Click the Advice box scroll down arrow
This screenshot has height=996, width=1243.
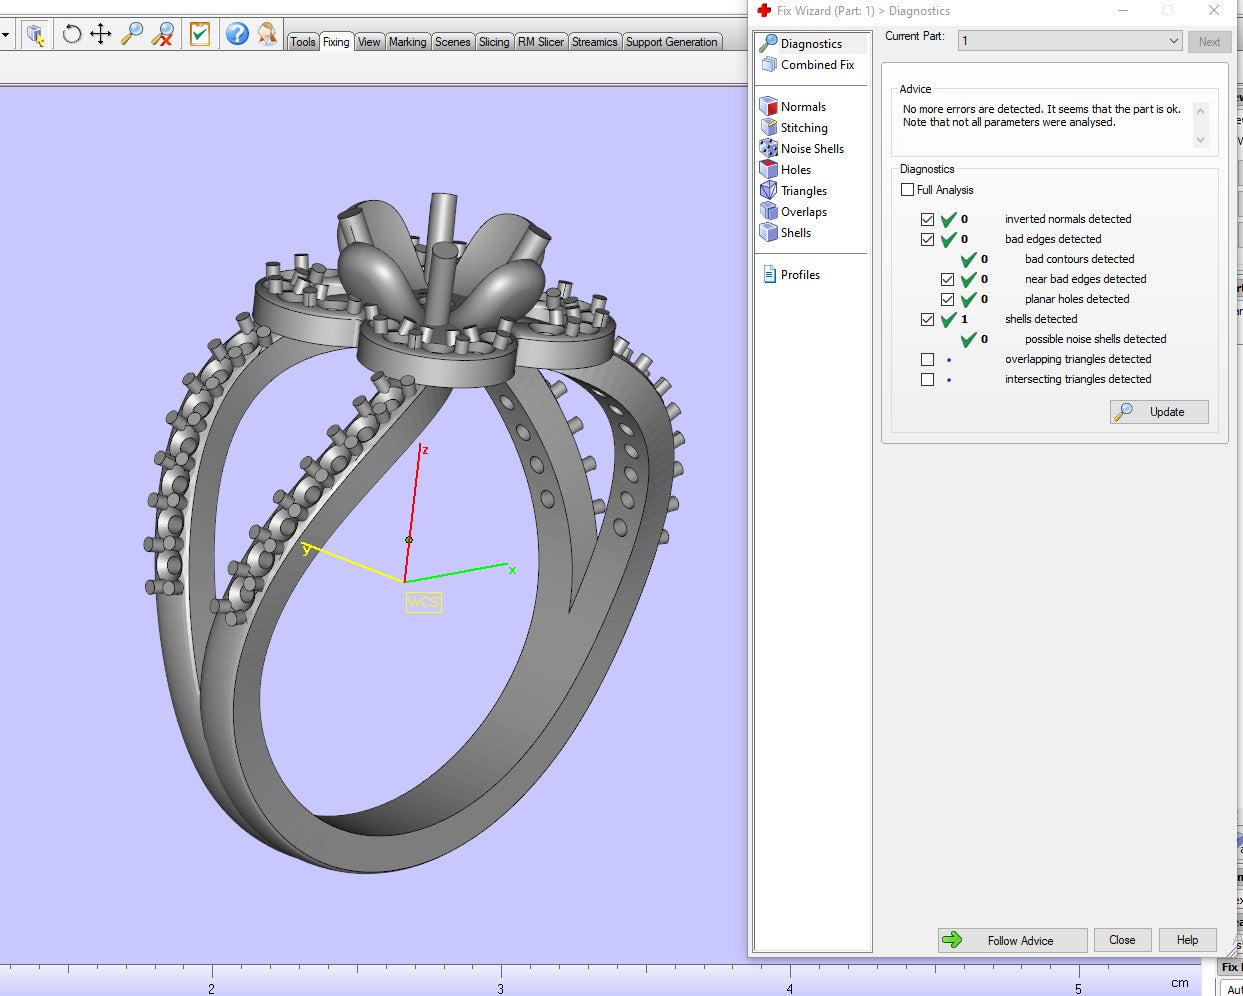click(x=1200, y=140)
